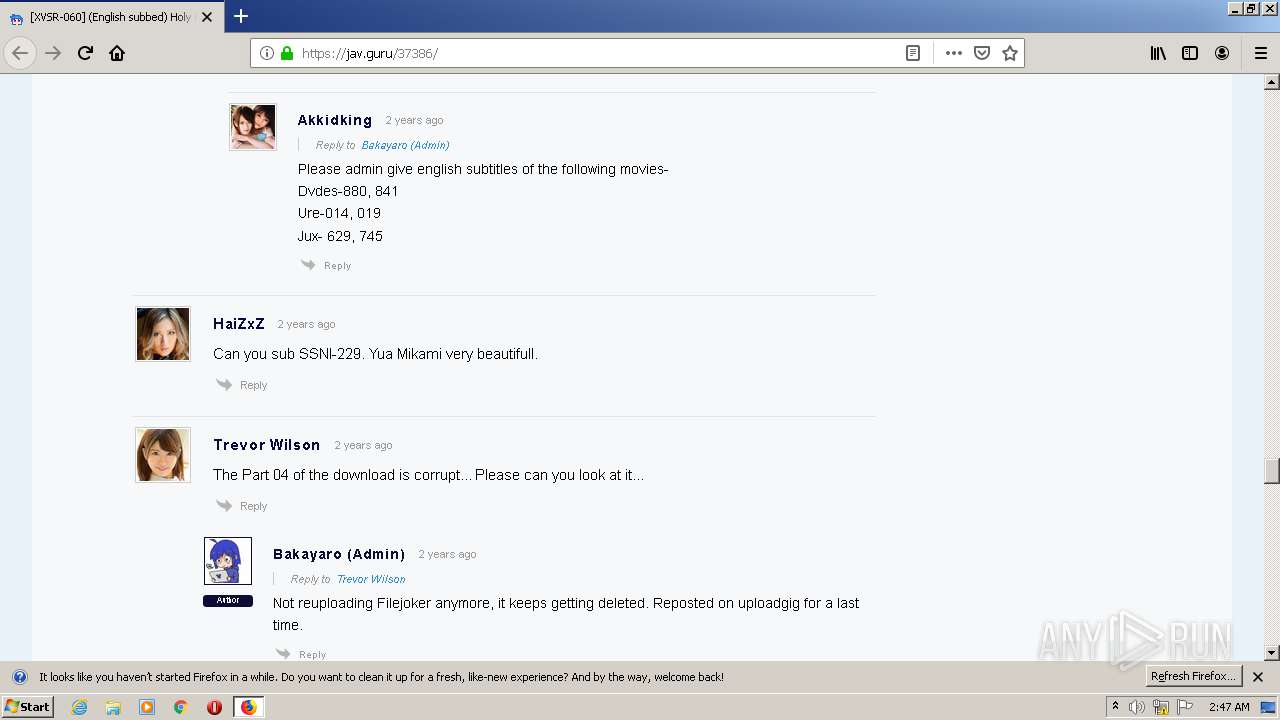Viewport: 1280px width, 720px height.
Task: Go forward to the next page
Action: (x=53, y=53)
